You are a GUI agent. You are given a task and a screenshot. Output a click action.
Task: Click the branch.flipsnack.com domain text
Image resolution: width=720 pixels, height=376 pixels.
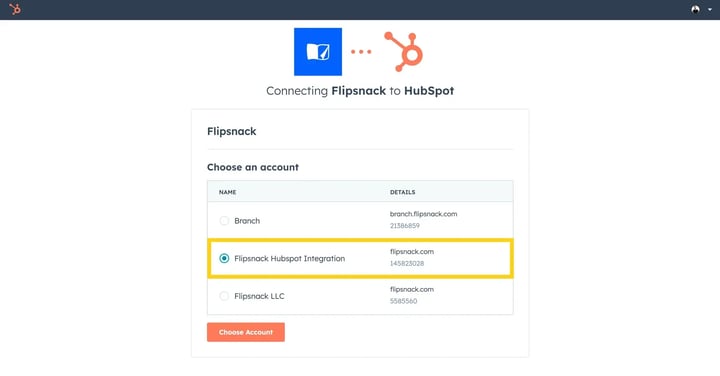click(423, 214)
